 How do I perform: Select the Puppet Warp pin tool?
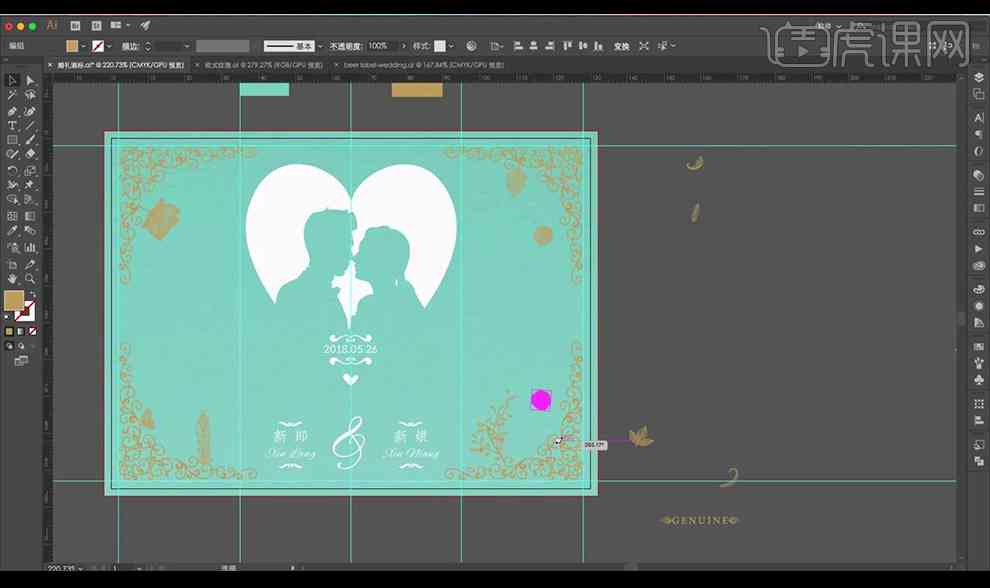(30, 185)
